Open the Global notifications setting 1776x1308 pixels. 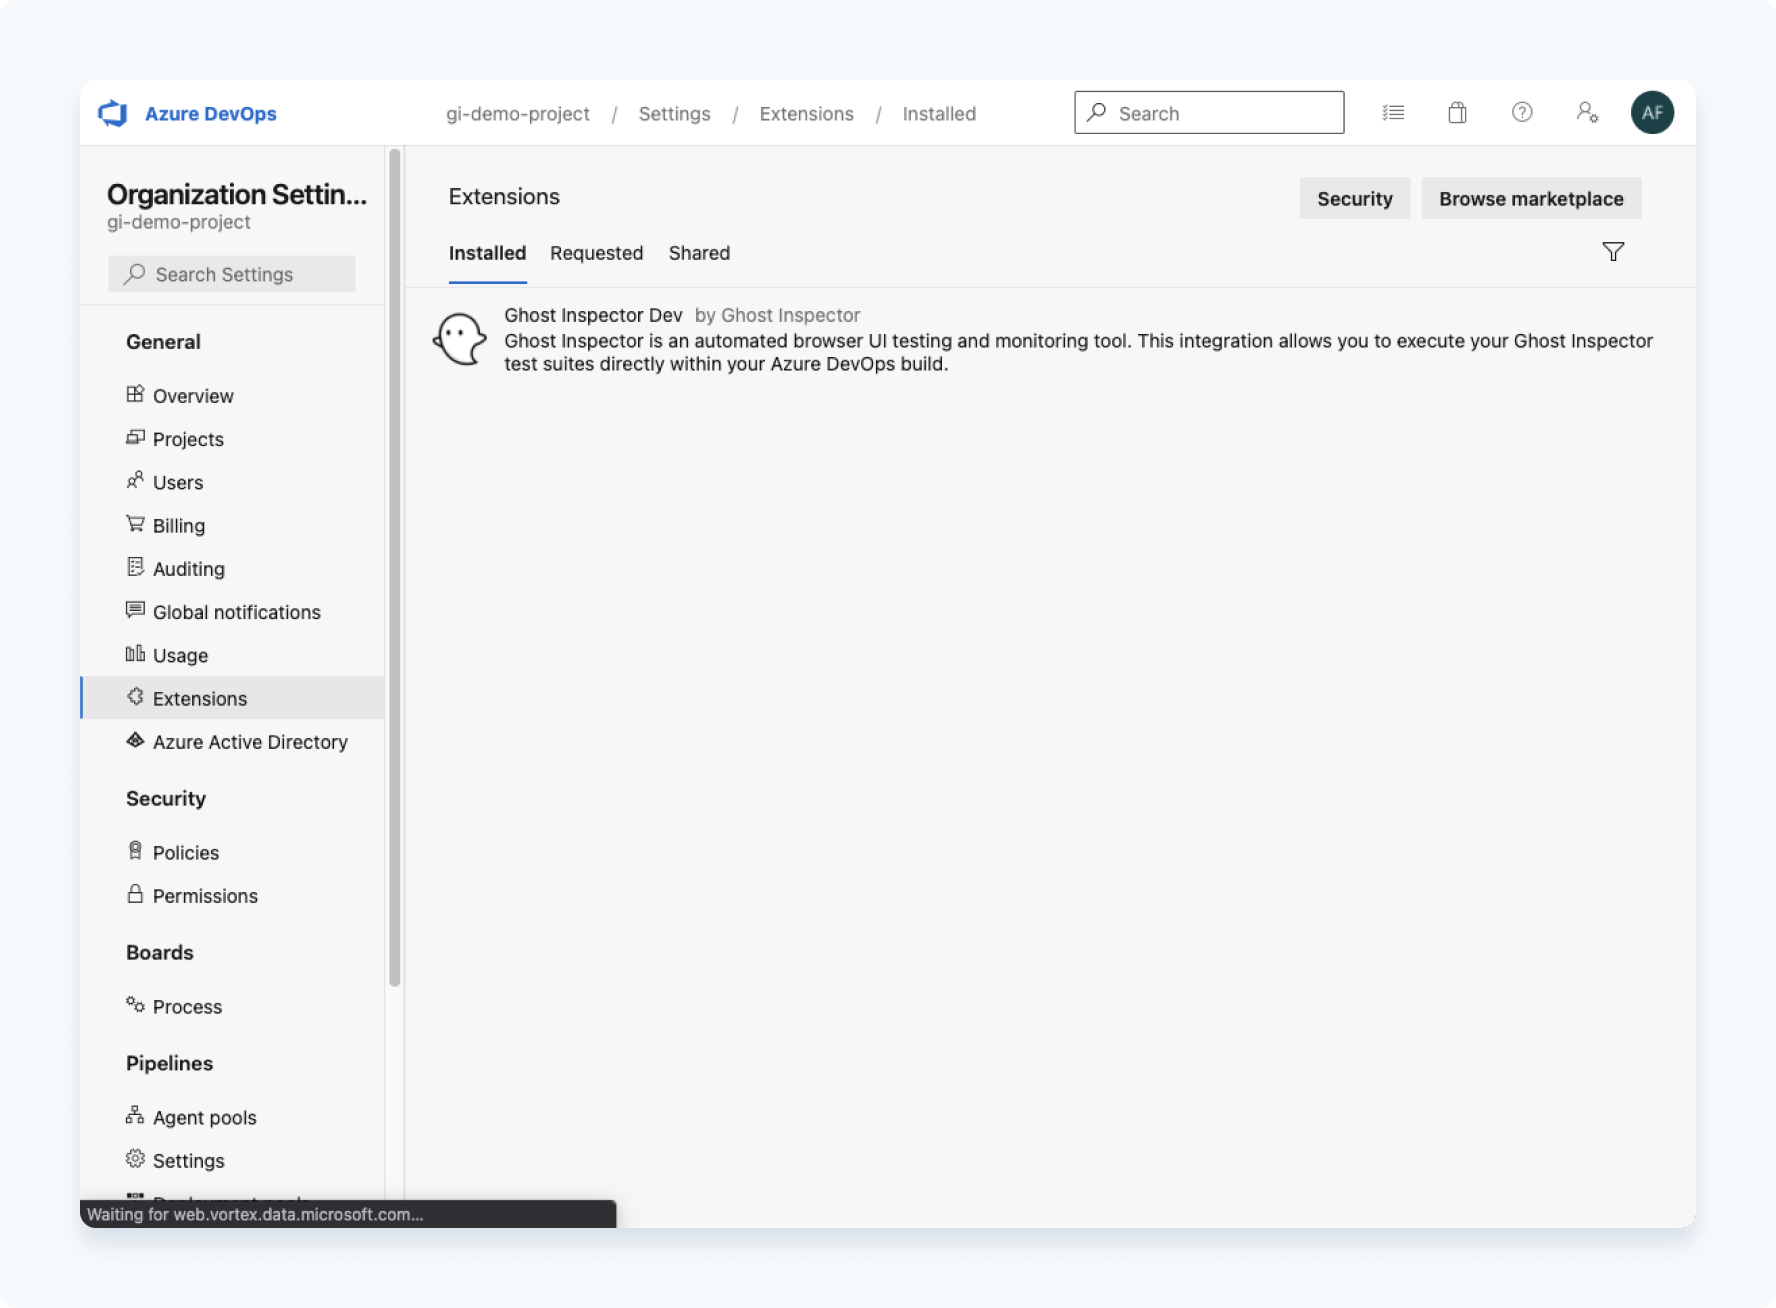[x=236, y=611]
